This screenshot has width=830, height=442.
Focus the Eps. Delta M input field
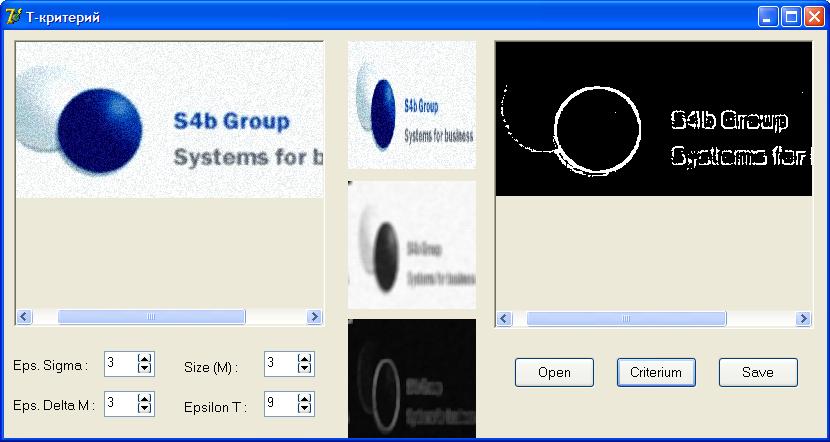pyautogui.click(x=121, y=403)
